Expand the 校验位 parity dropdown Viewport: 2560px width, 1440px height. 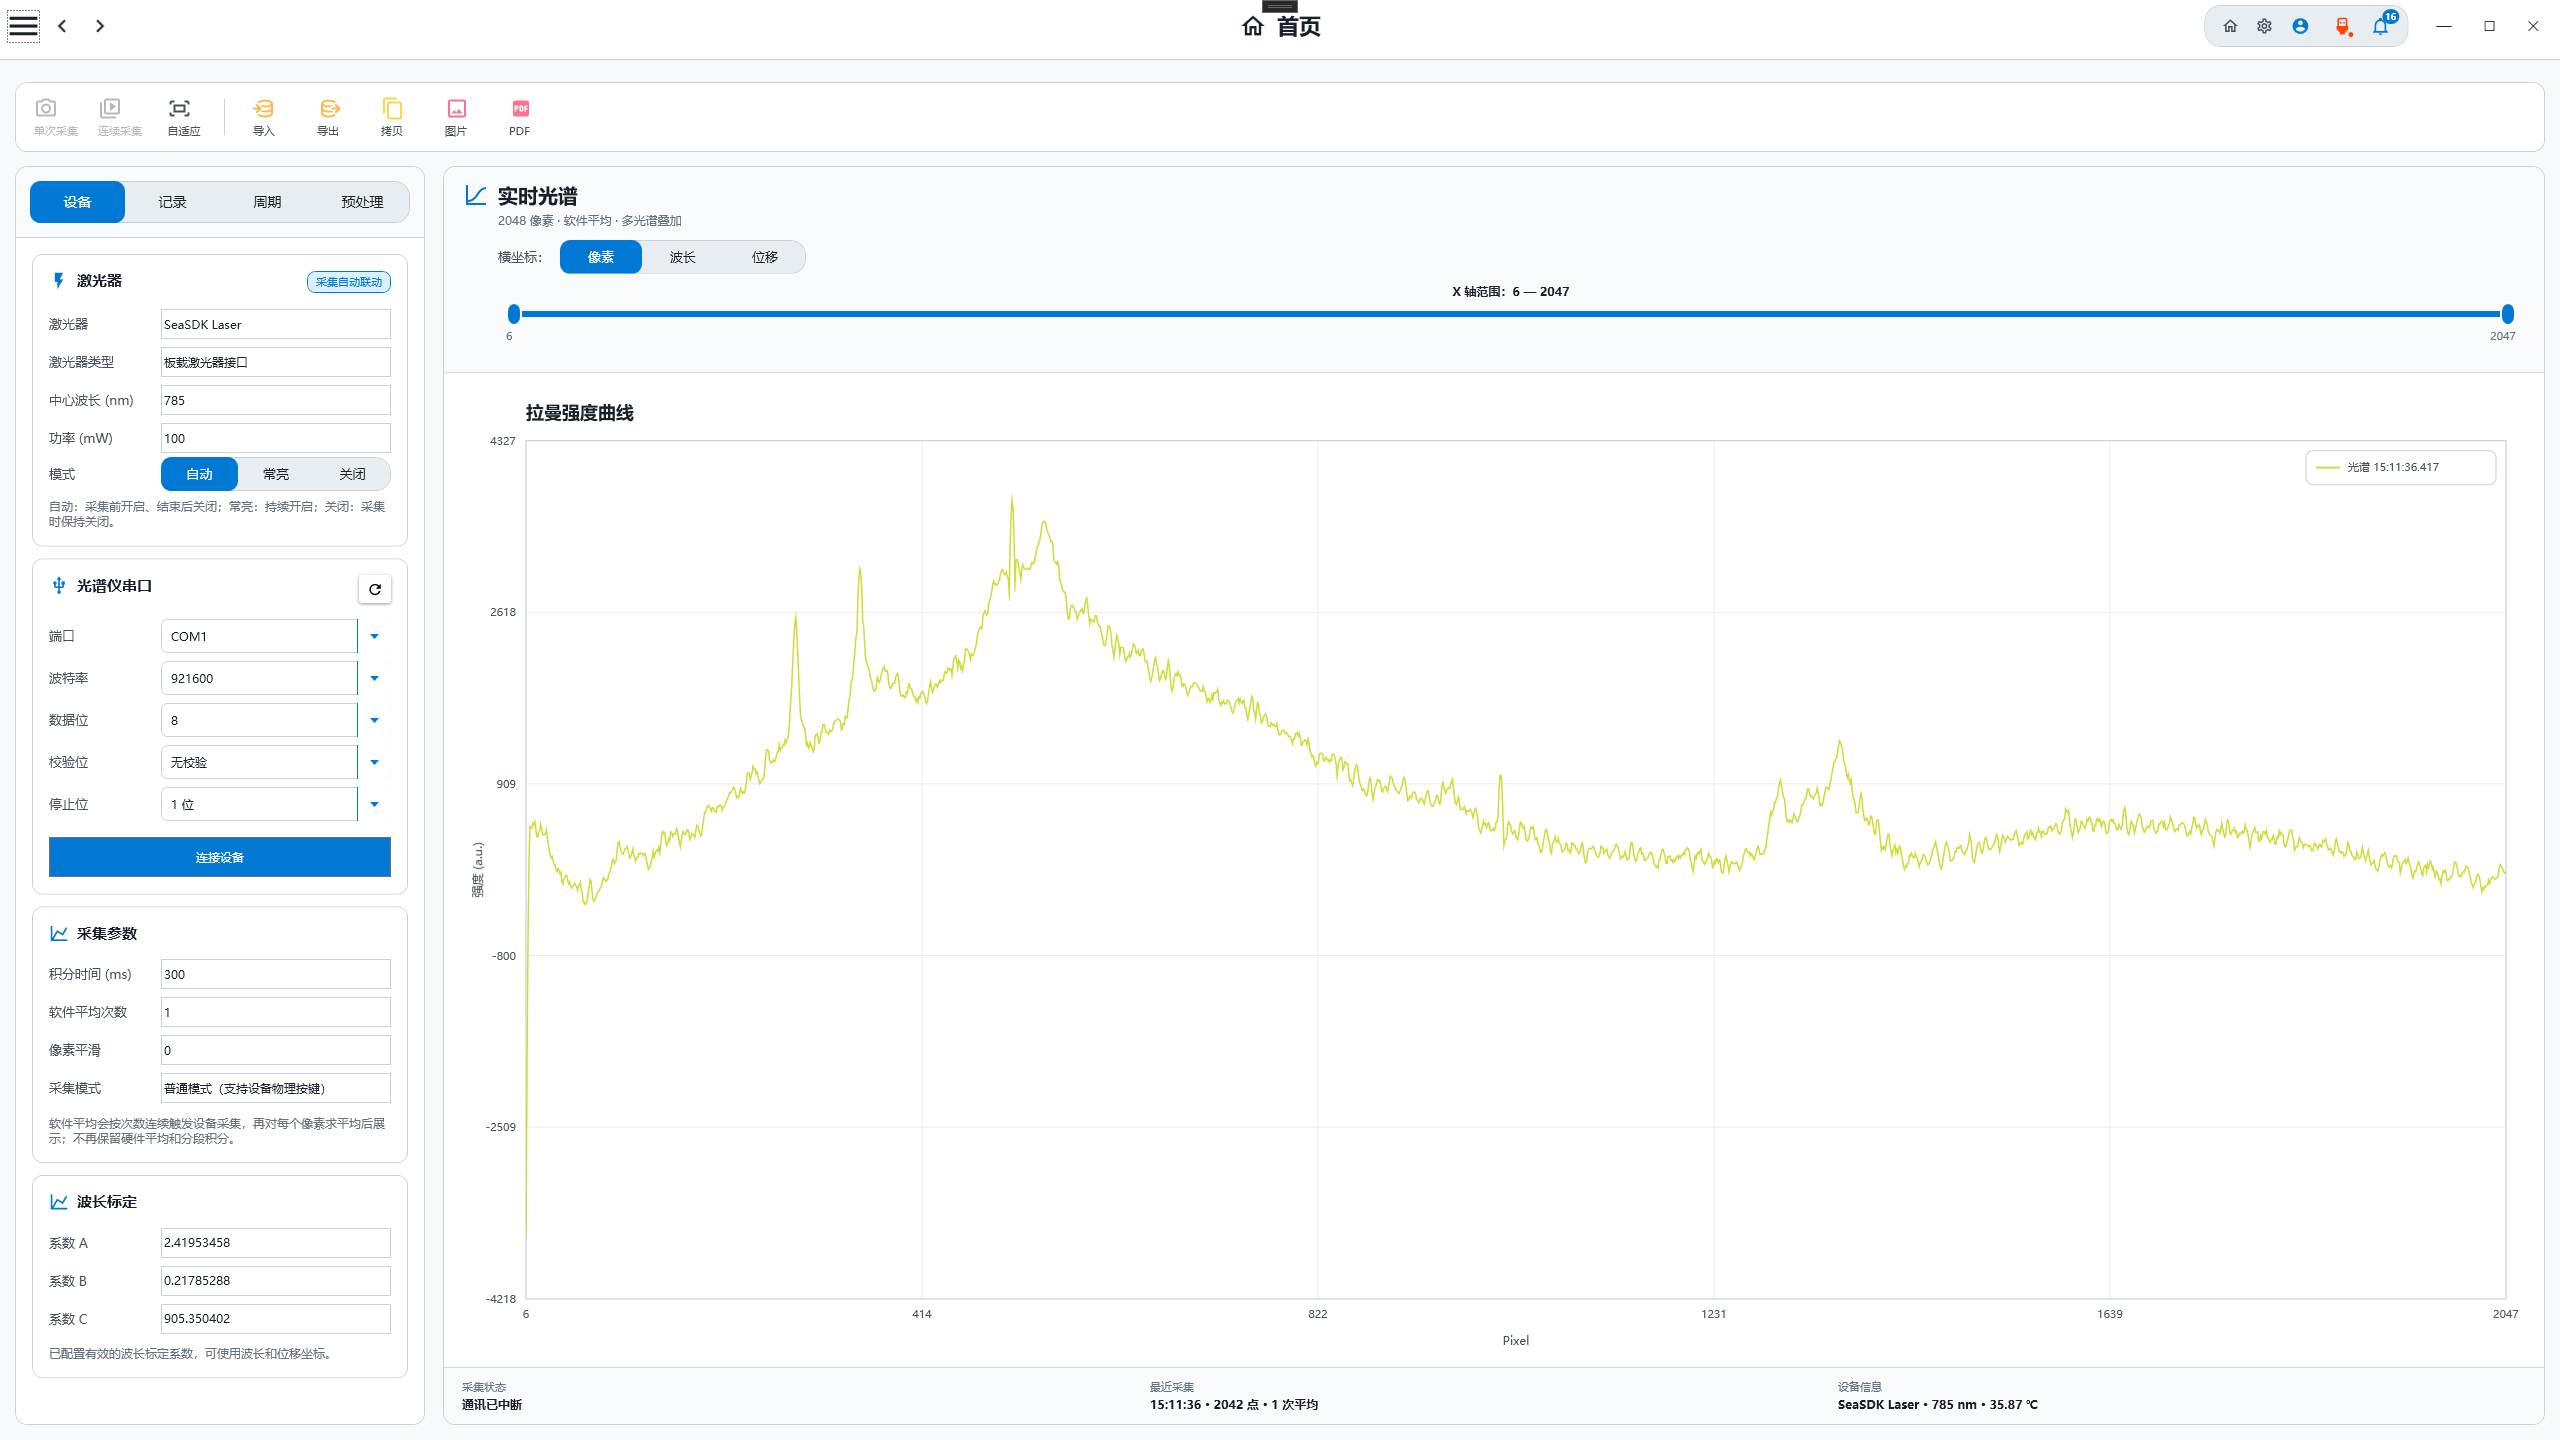(x=375, y=762)
